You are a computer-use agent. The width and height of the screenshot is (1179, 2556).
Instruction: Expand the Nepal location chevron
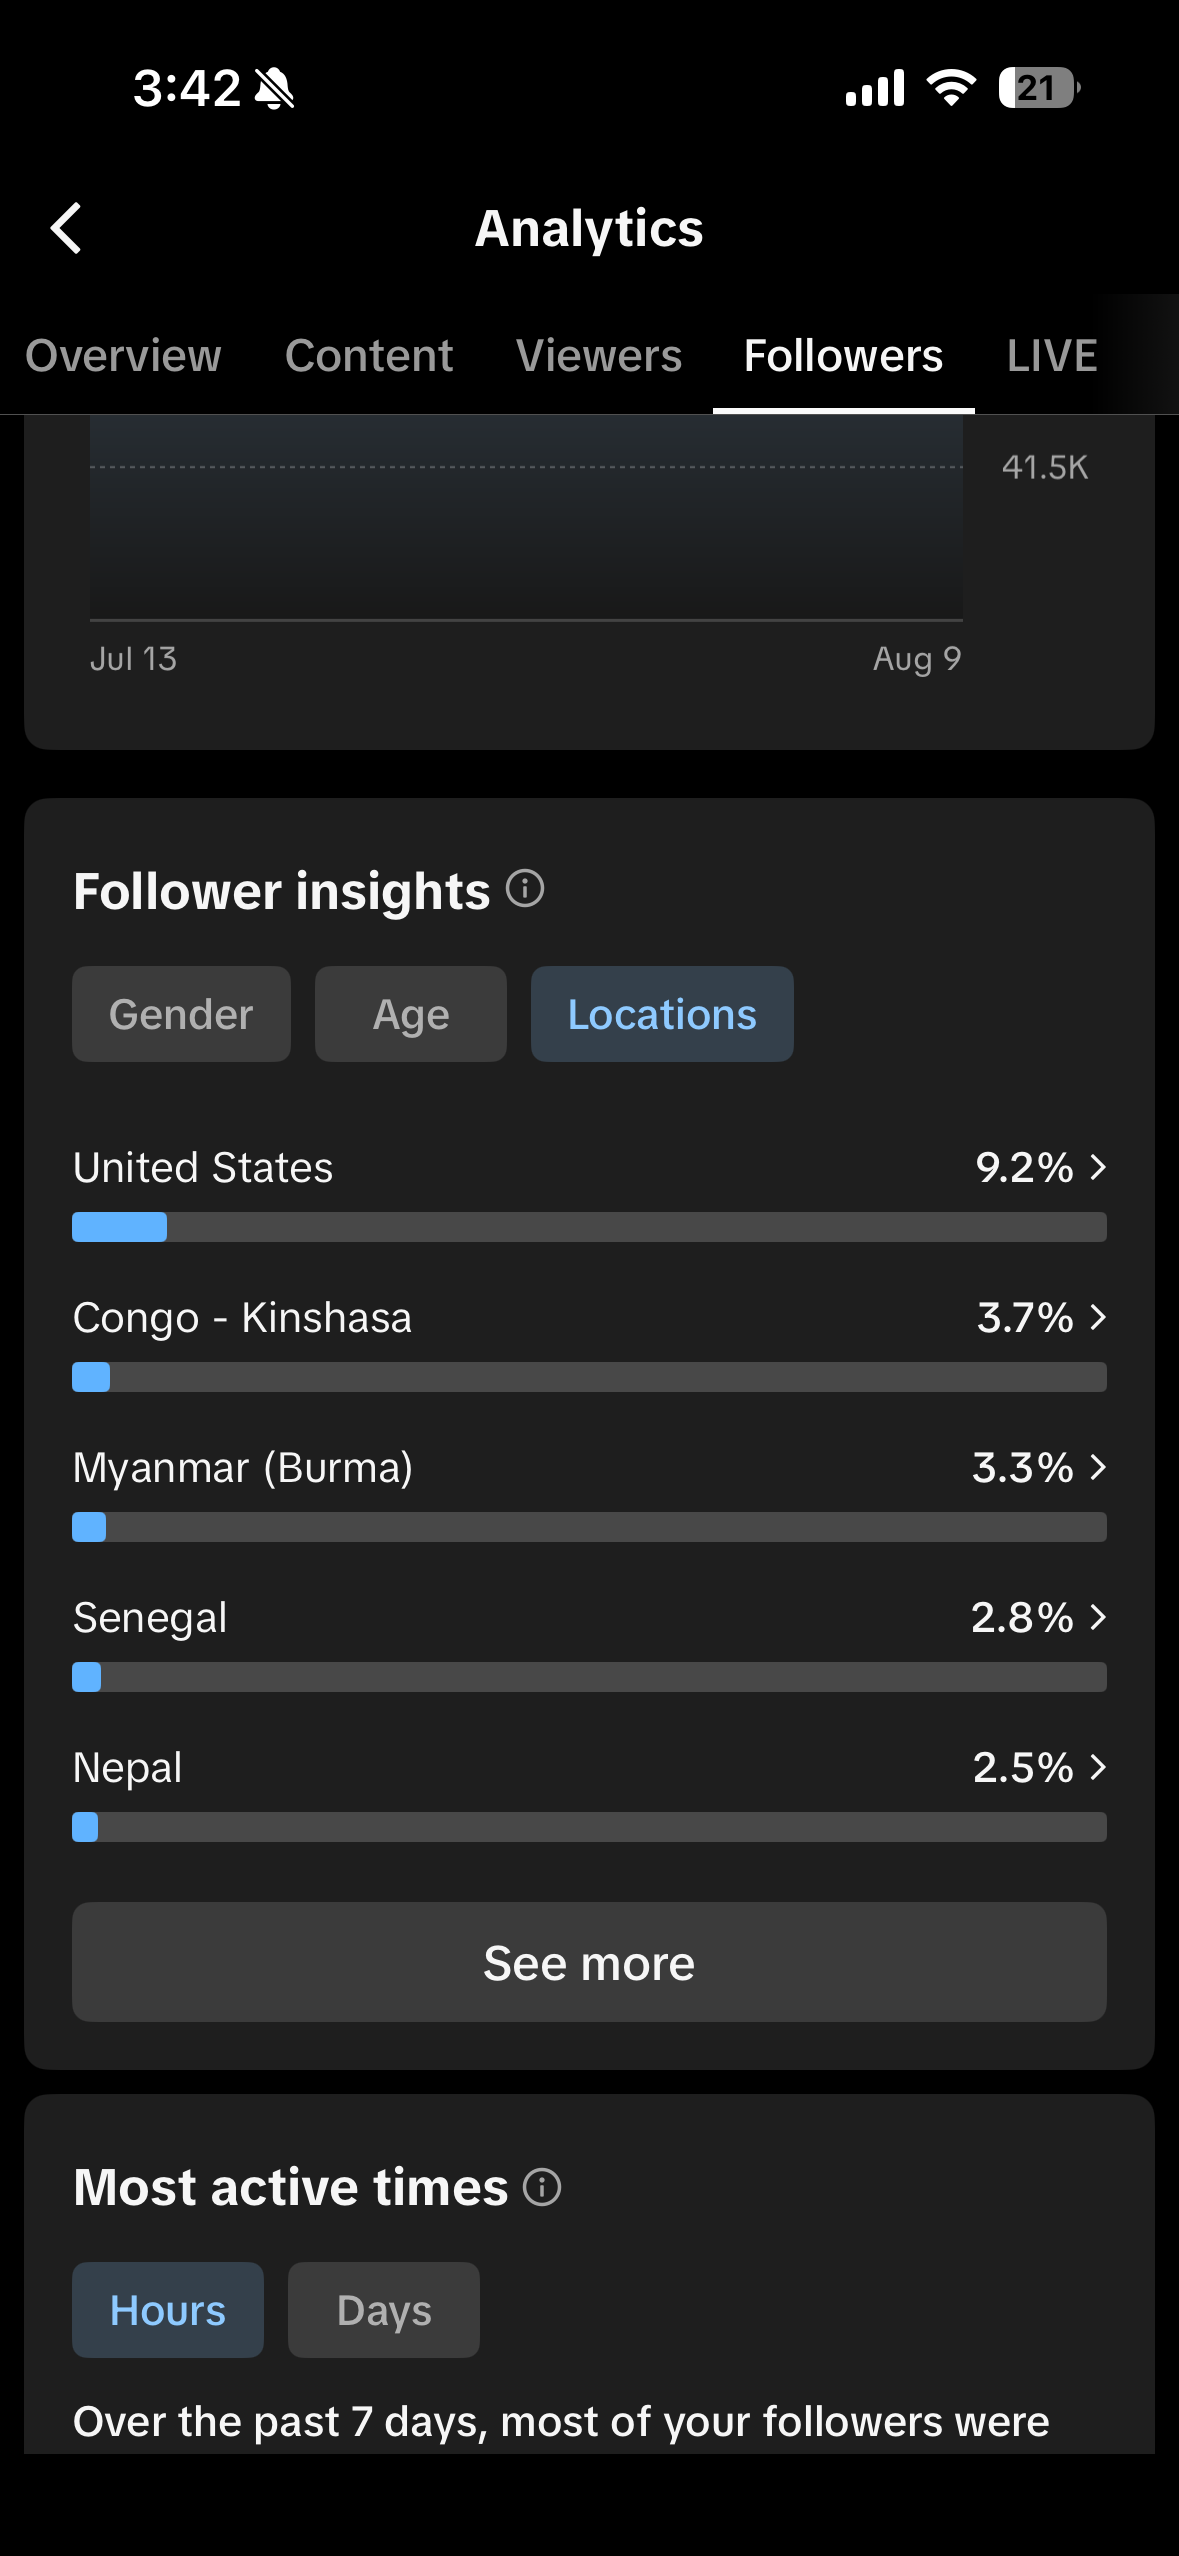coord(1098,1767)
